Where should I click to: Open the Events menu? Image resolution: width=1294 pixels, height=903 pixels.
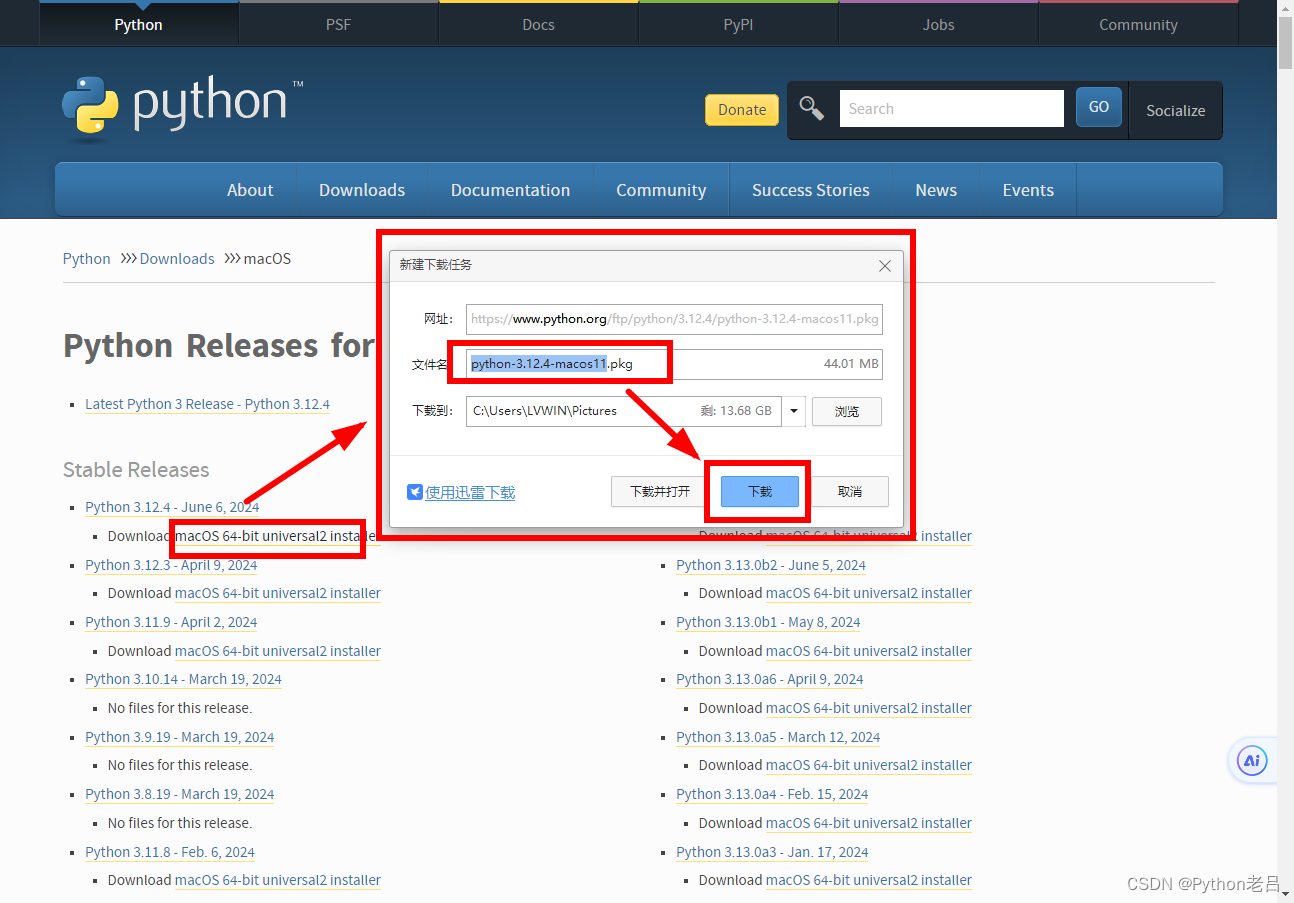(1028, 190)
